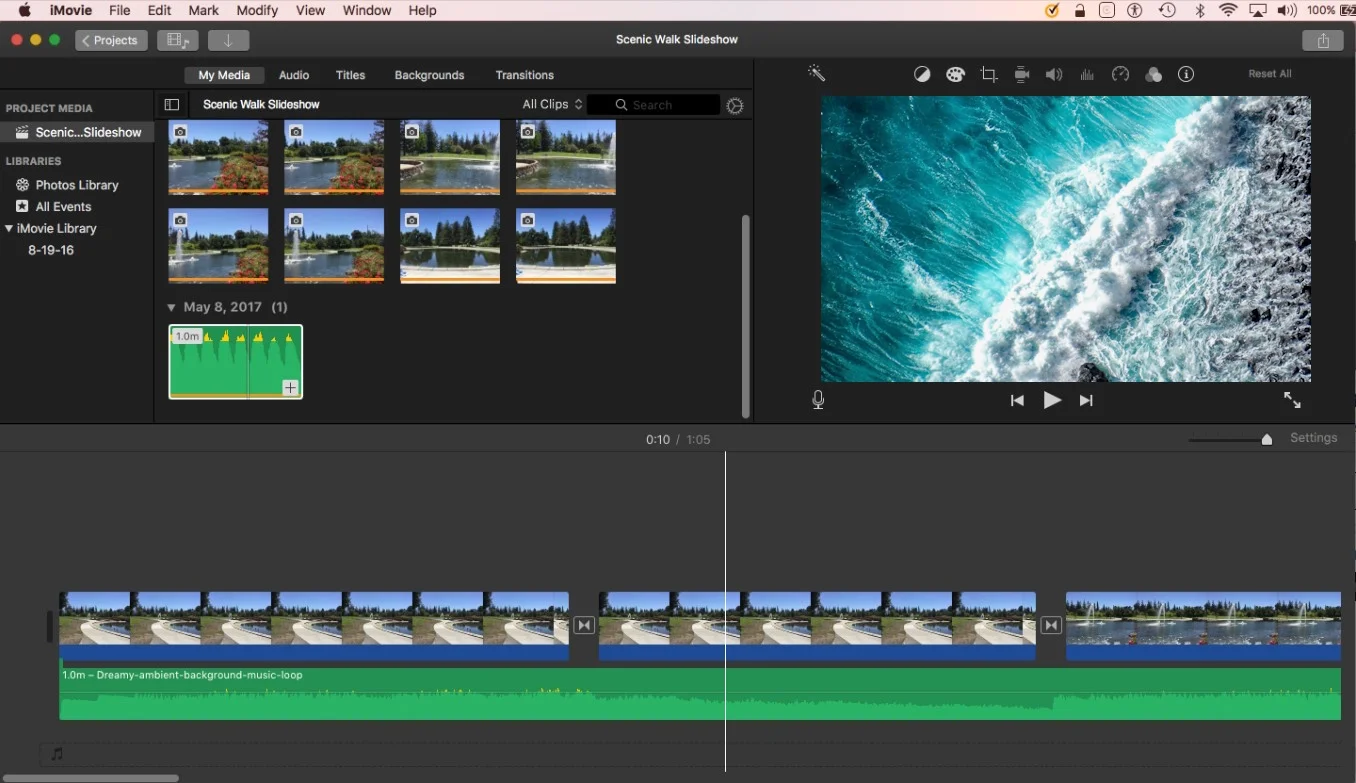Skip to next clip in viewer
The image size is (1356, 783).
point(1086,400)
